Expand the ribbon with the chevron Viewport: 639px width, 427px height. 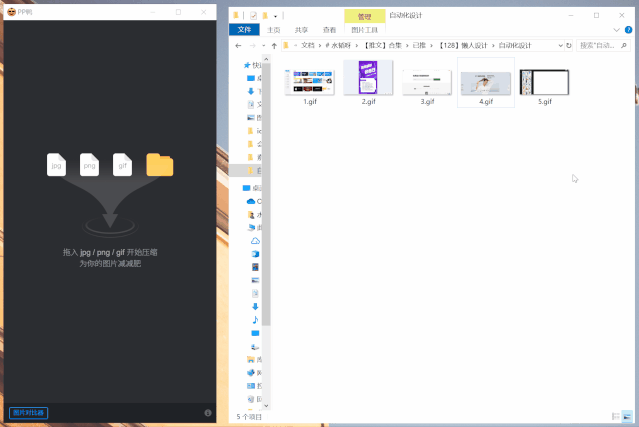(x=617, y=30)
